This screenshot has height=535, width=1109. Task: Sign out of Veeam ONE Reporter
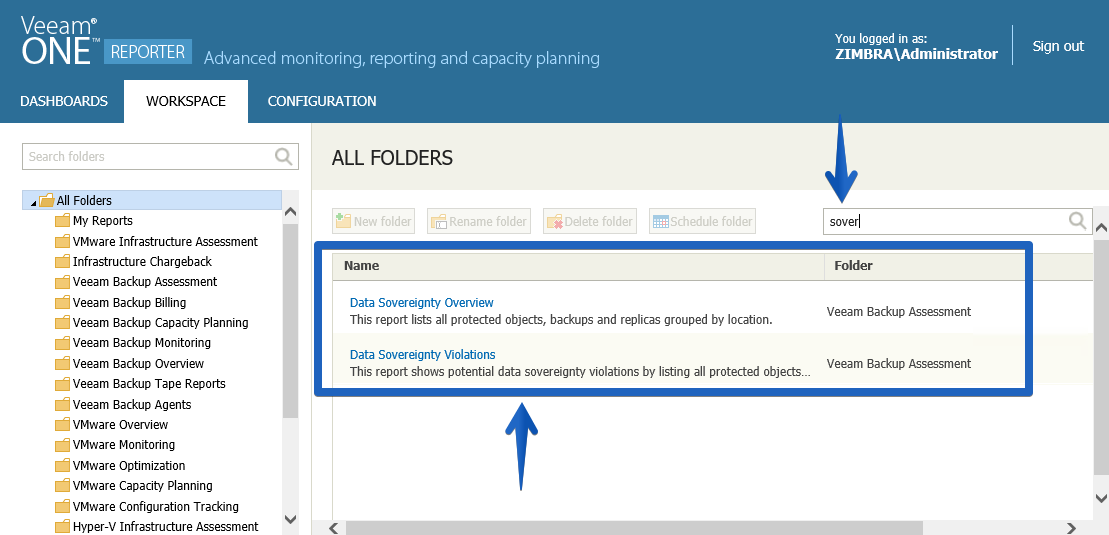pyautogui.click(x=1058, y=46)
